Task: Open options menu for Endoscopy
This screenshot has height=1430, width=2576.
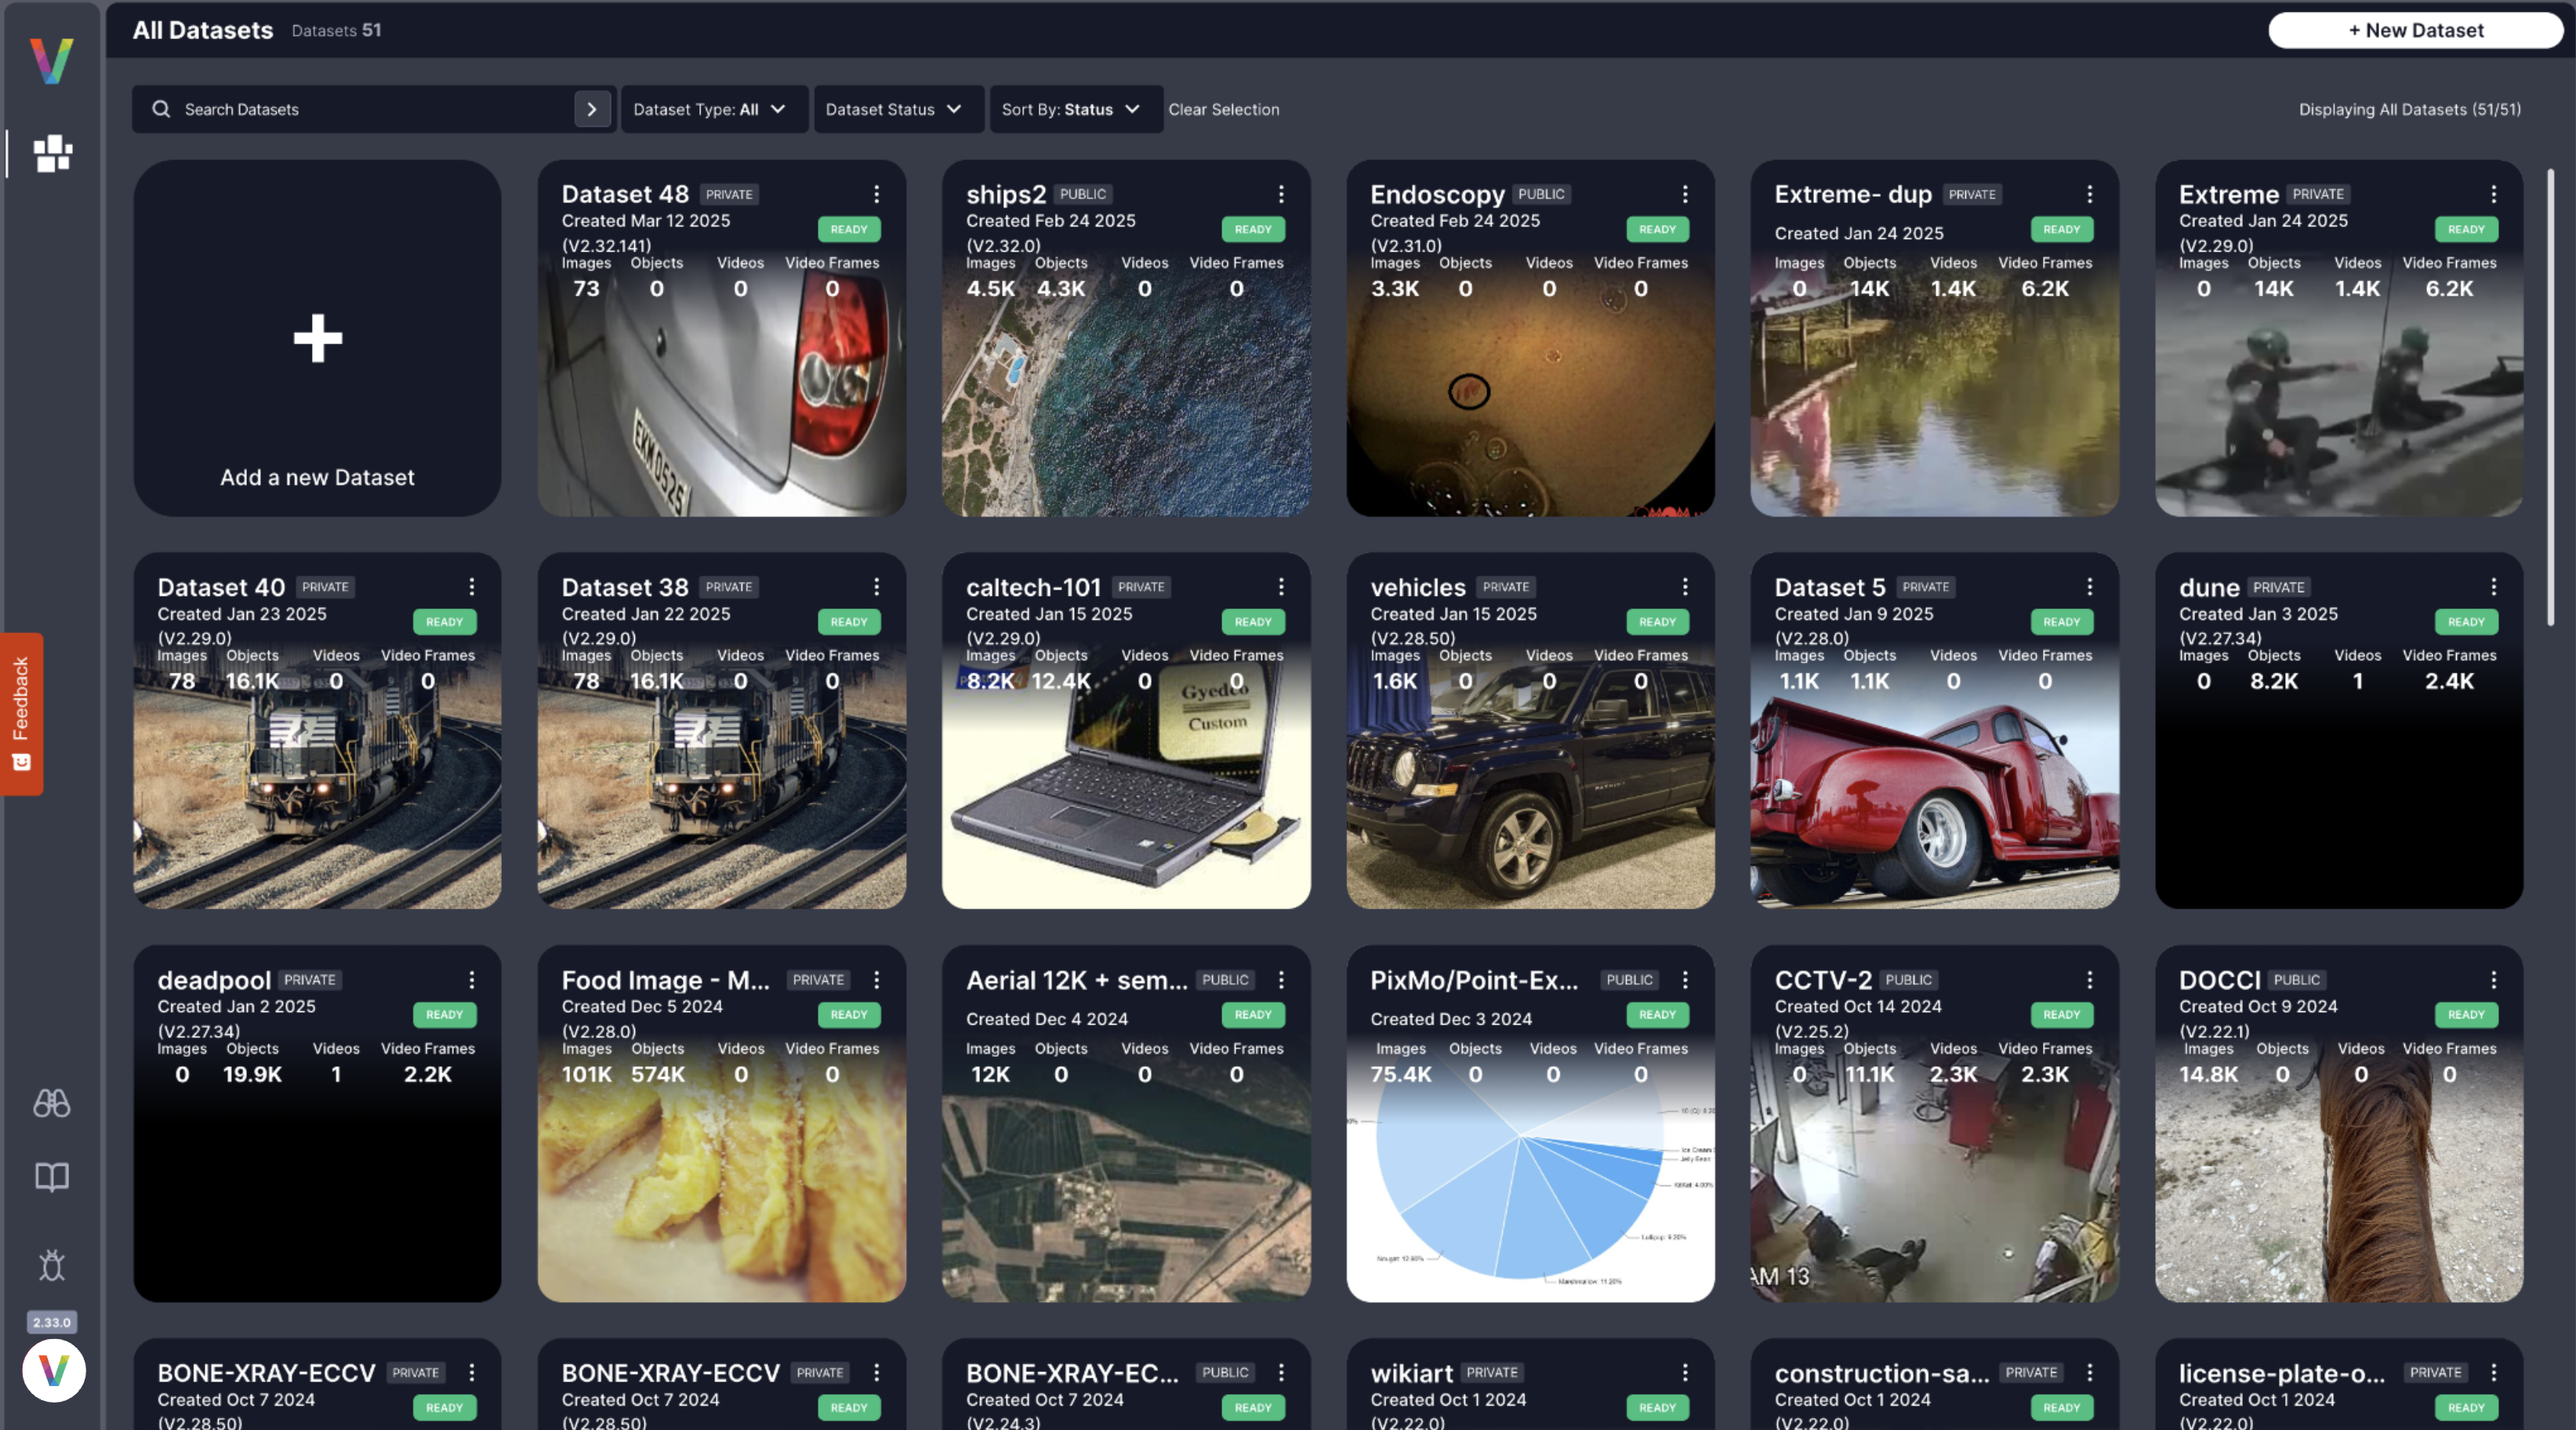Action: (x=1685, y=194)
